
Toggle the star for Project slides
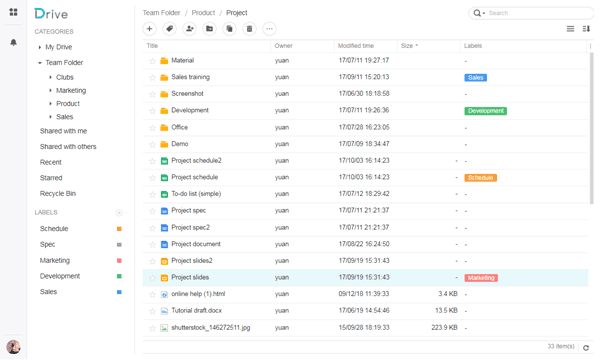click(x=152, y=278)
